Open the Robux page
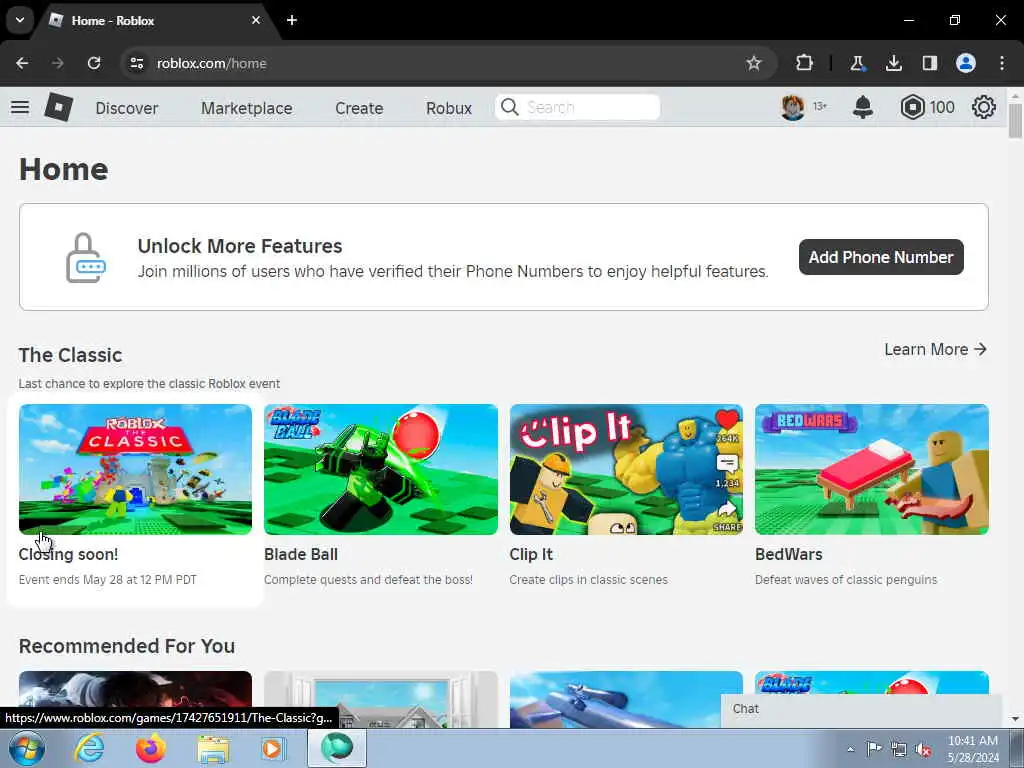1024x768 pixels. [x=449, y=108]
